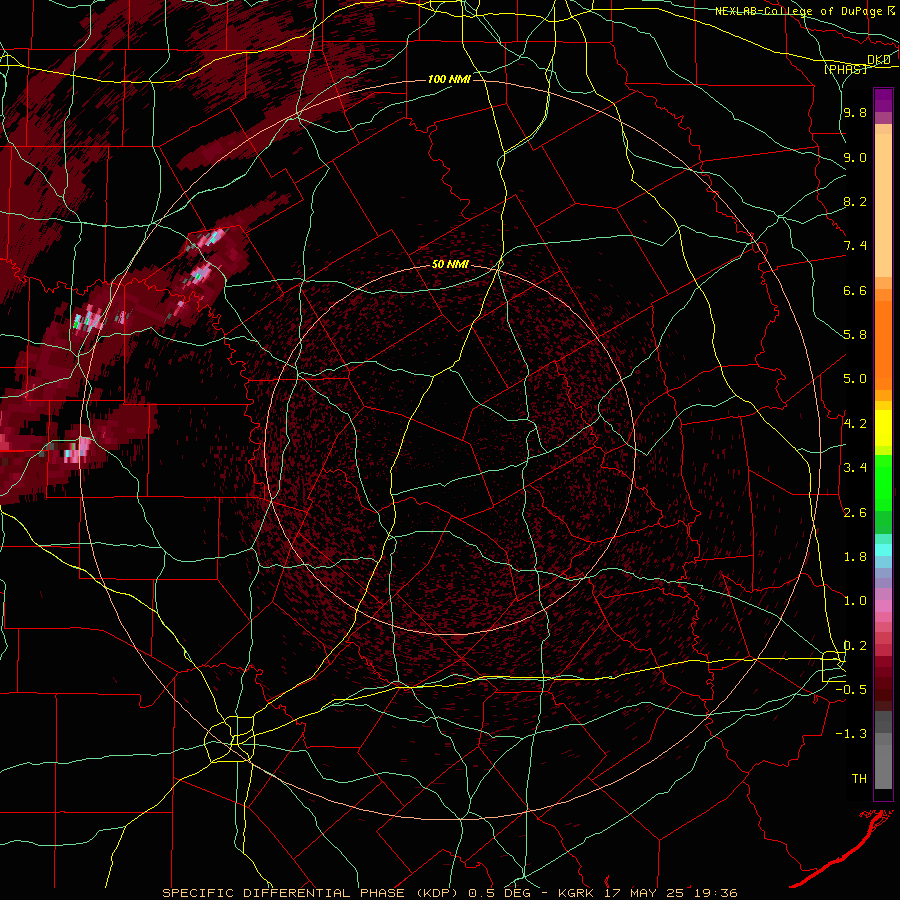Viewport: 900px width, 900px height.
Task: Select the 2.6 scale value
Action: 855,512
